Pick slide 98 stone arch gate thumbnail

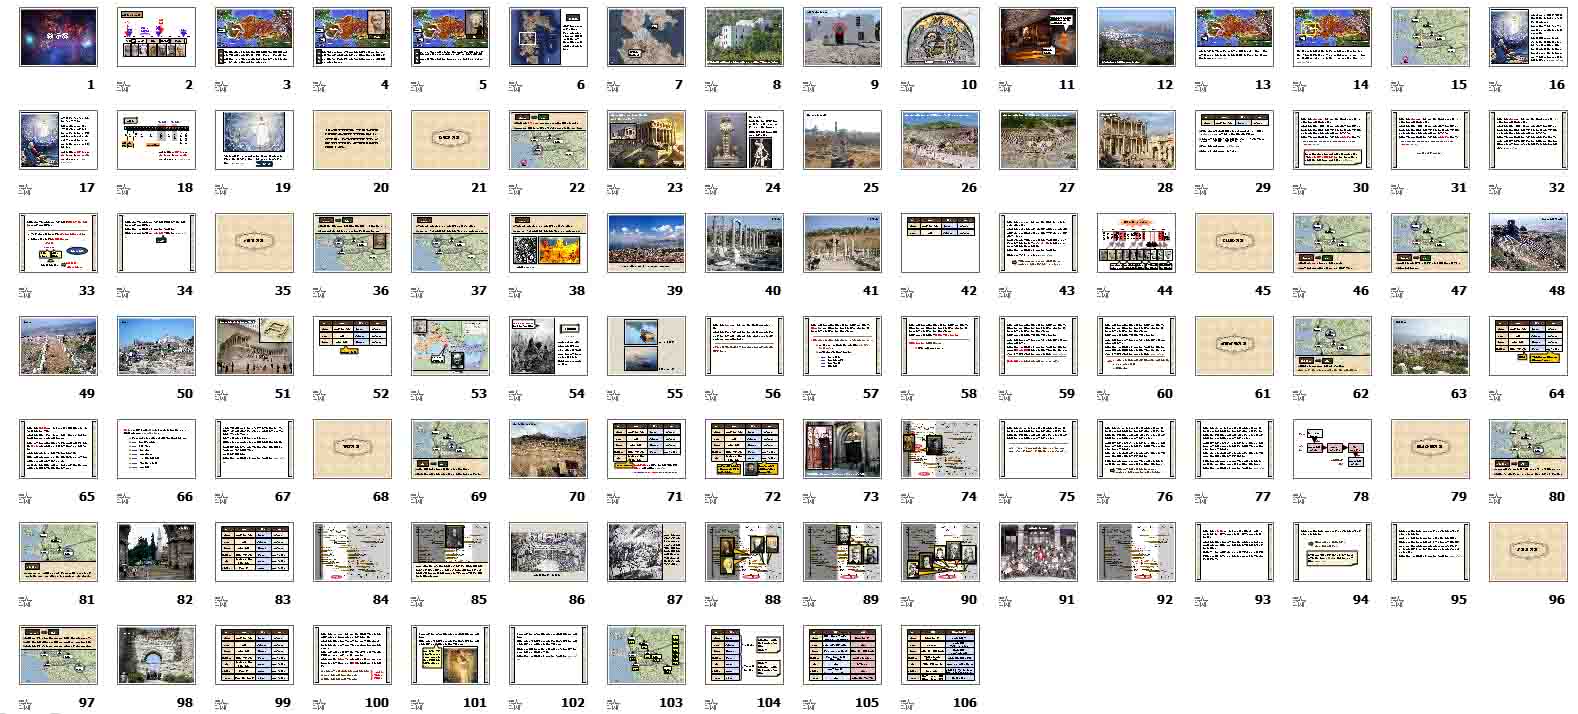[156, 655]
